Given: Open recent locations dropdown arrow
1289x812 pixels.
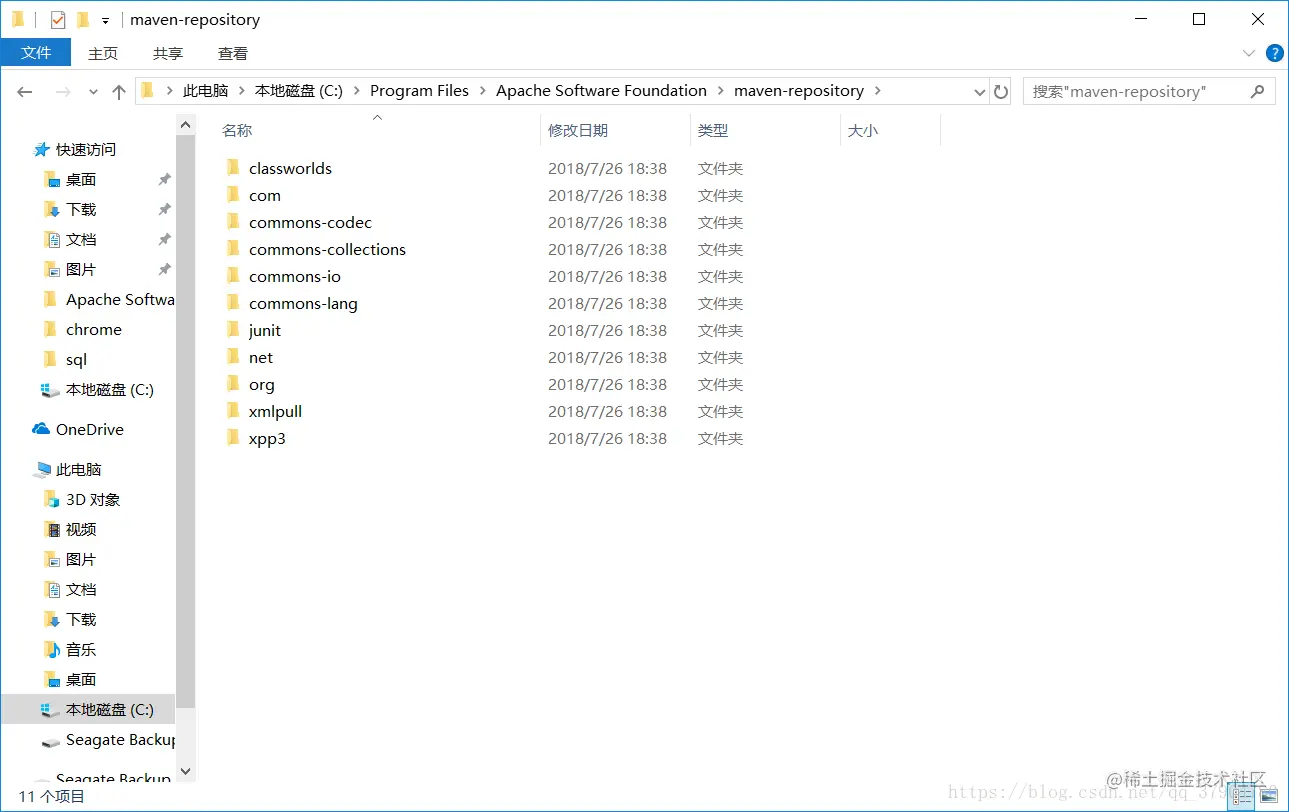Looking at the screenshot, I should point(93,92).
